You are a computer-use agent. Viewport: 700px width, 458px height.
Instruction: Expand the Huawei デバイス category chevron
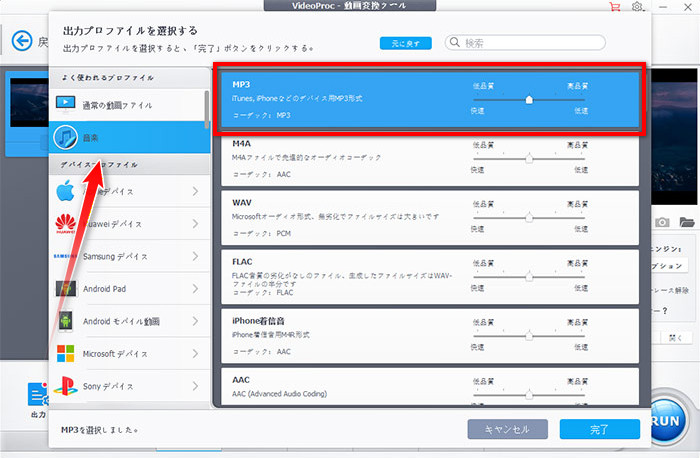click(x=195, y=224)
